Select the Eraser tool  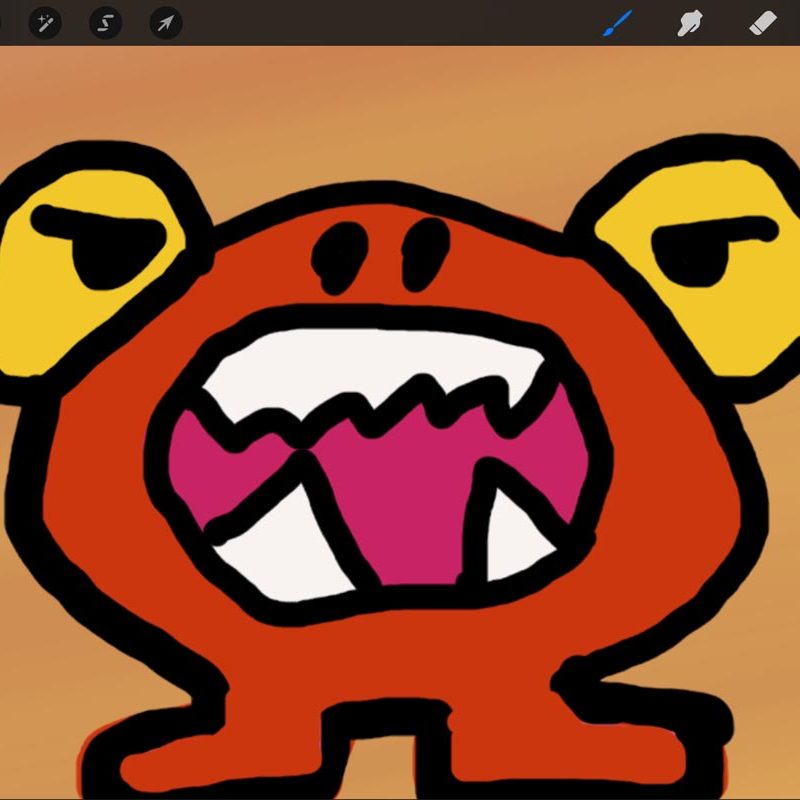point(763,22)
